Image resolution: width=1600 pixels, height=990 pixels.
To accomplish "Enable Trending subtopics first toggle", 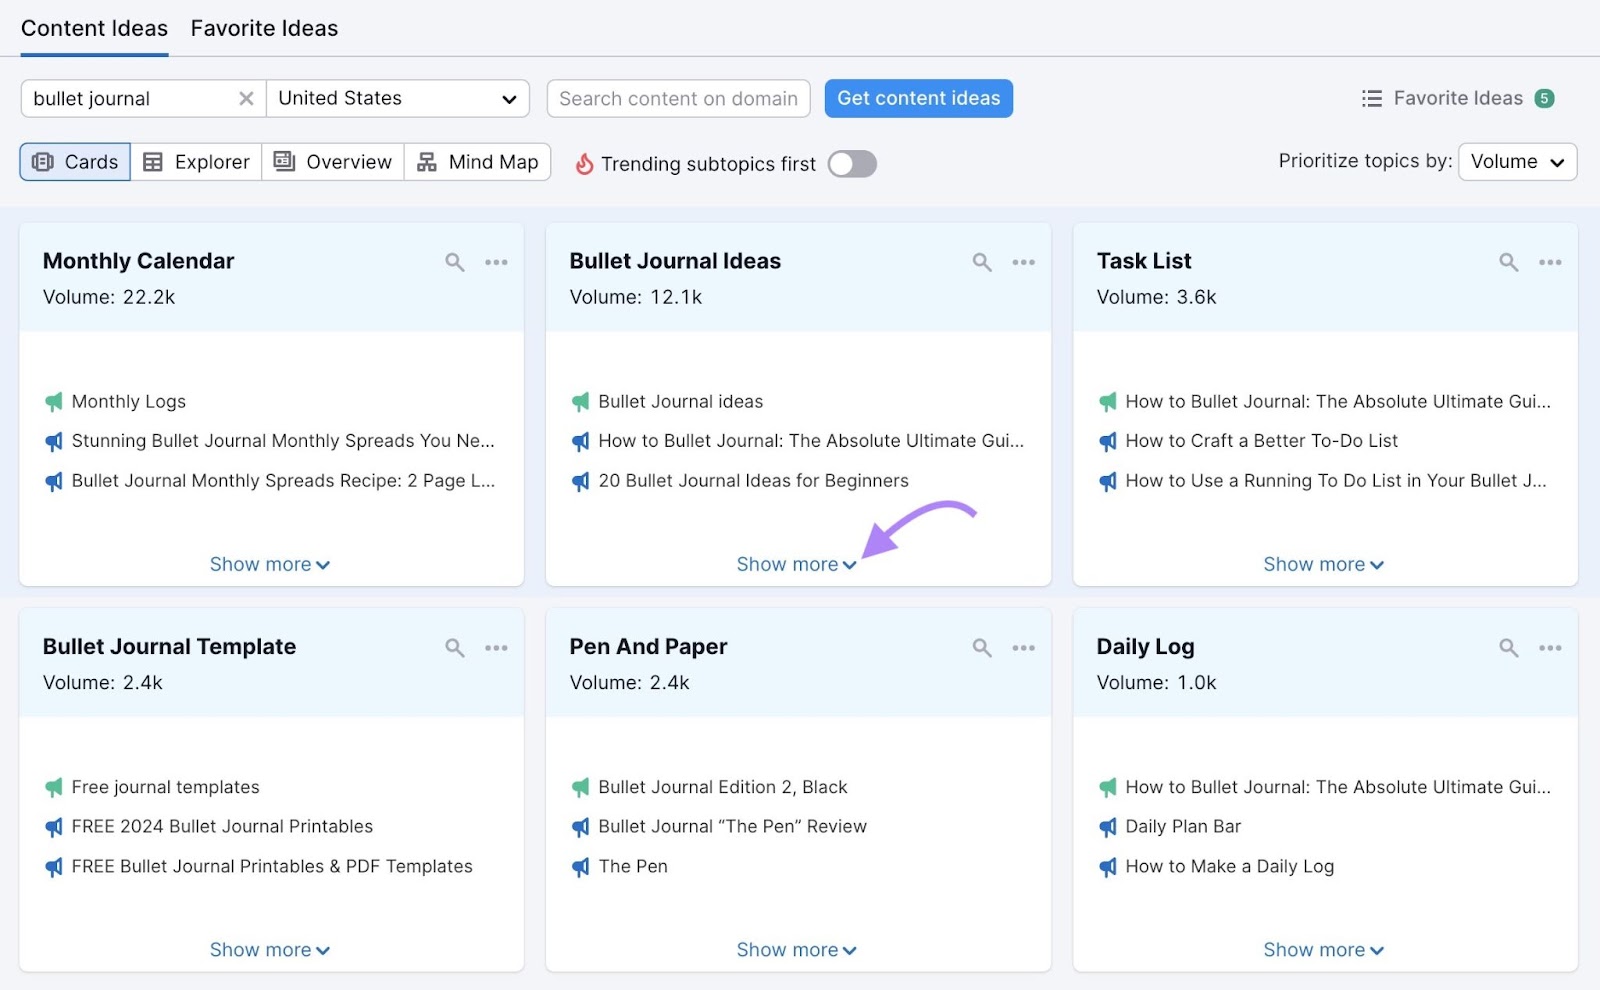I will click(x=852, y=164).
